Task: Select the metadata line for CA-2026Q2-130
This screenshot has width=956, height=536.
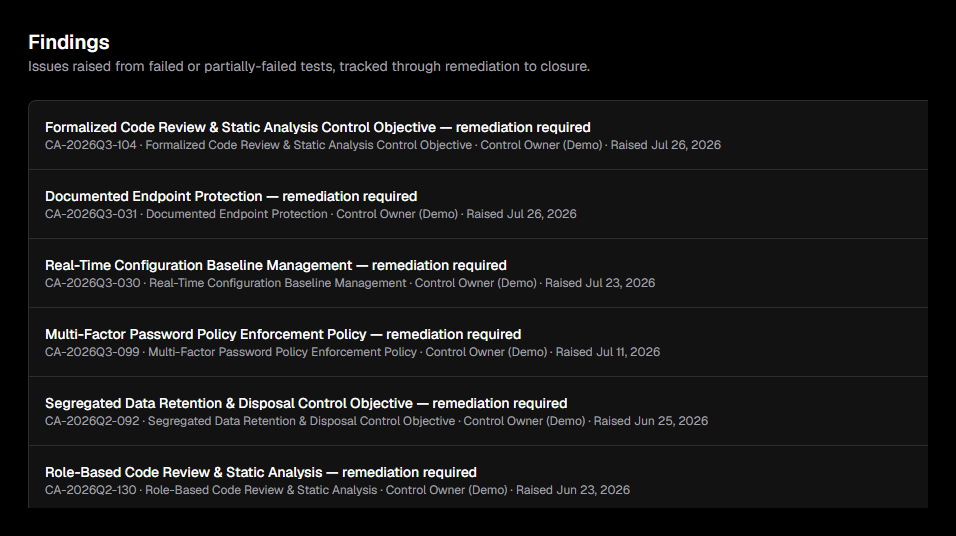Action: click(x=337, y=490)
